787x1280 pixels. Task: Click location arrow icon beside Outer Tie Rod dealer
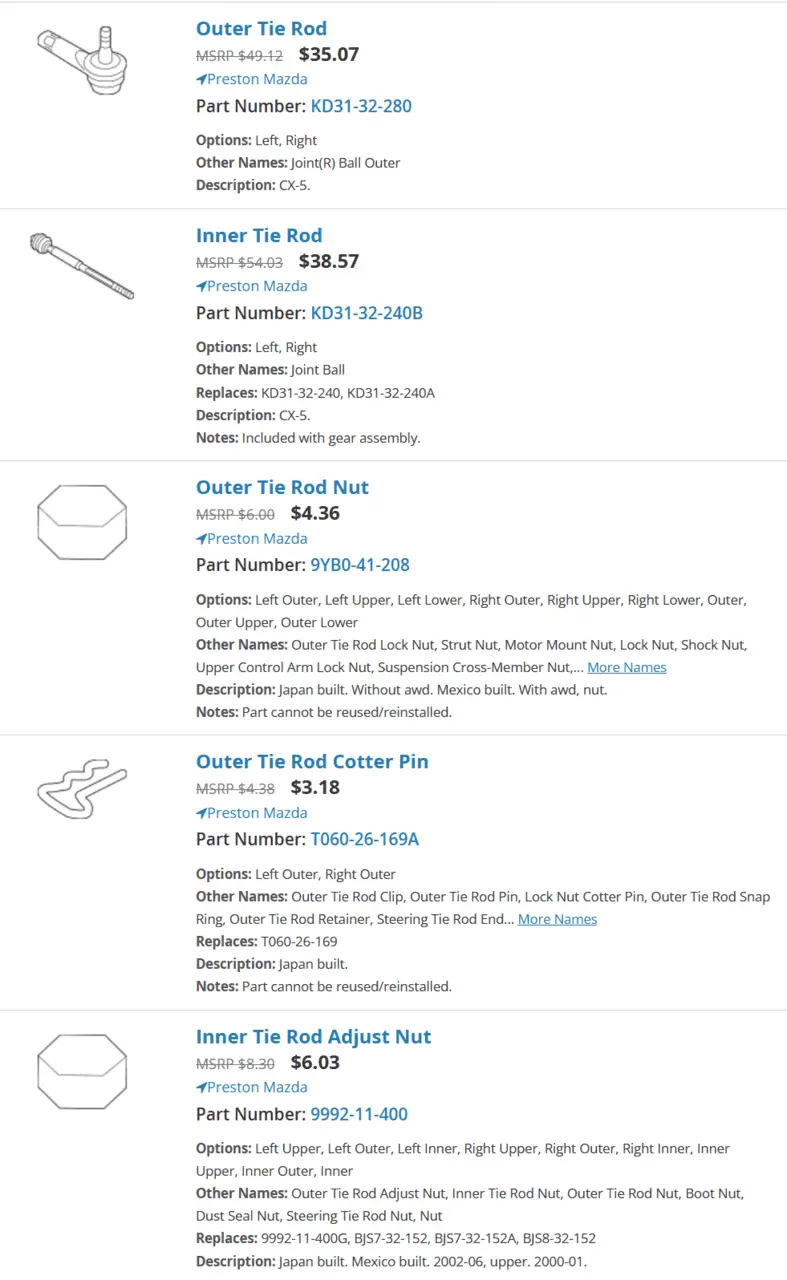(x=201, y=79)
